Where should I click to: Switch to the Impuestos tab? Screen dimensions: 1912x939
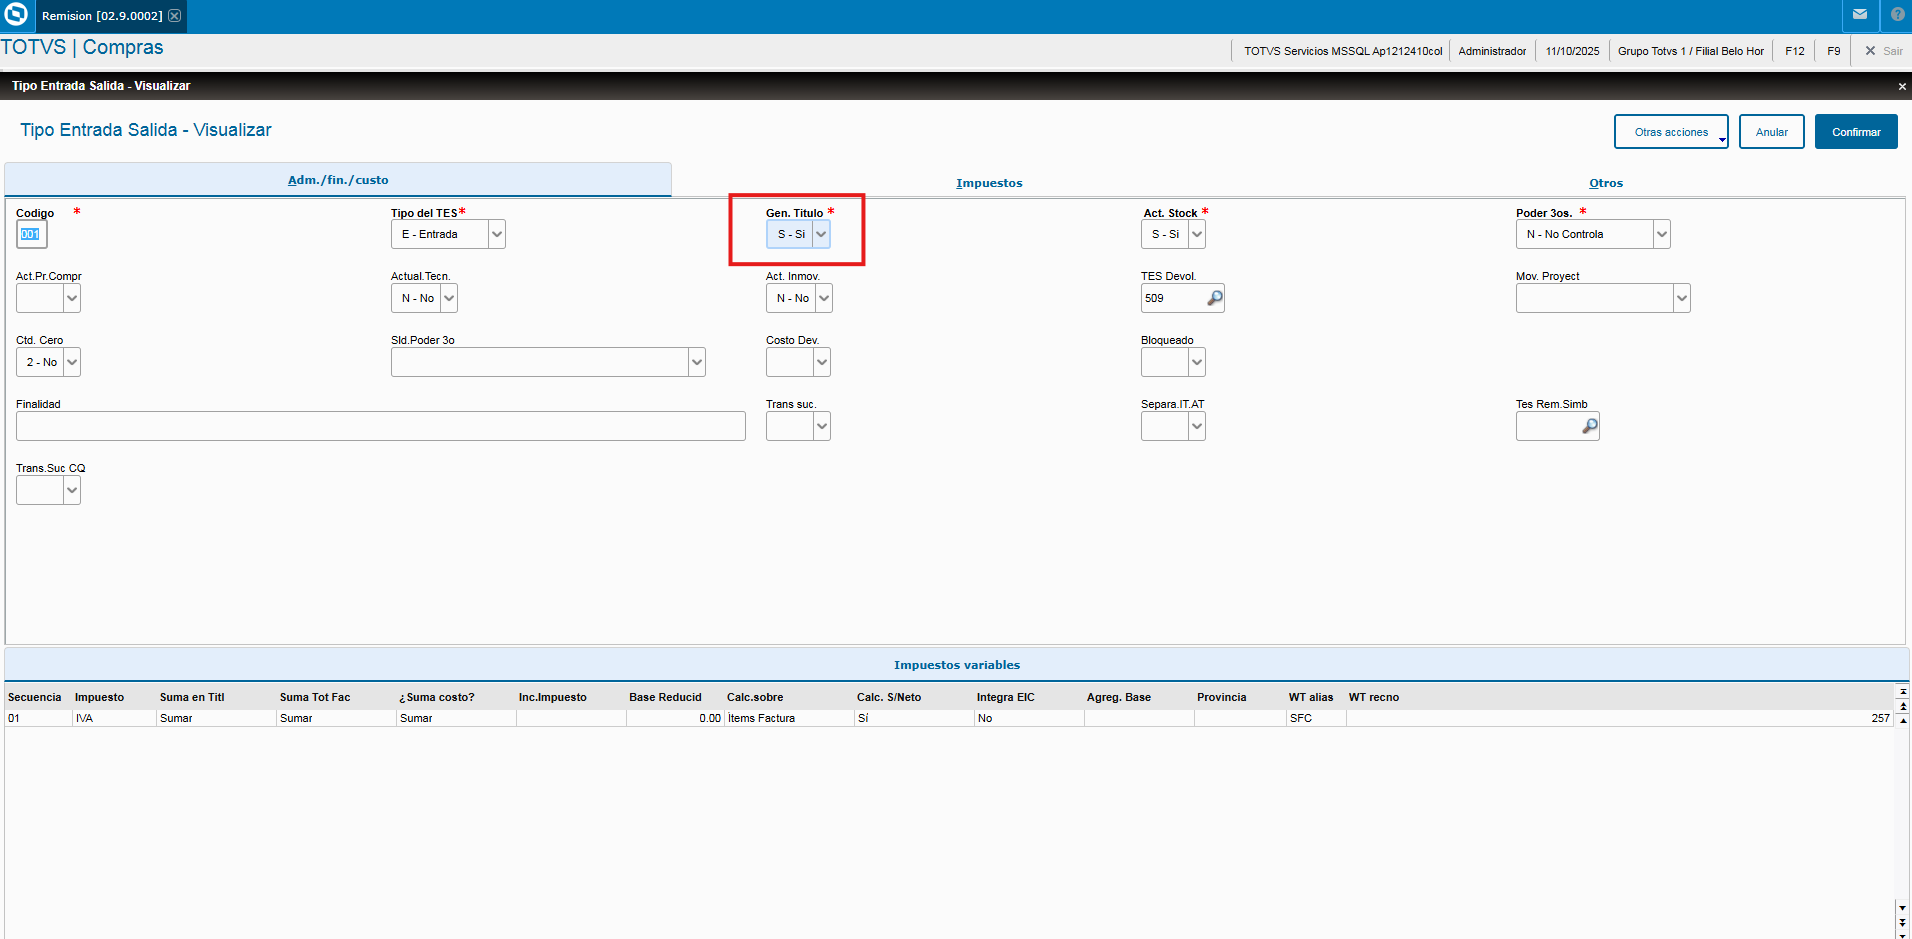pos(989,183)
